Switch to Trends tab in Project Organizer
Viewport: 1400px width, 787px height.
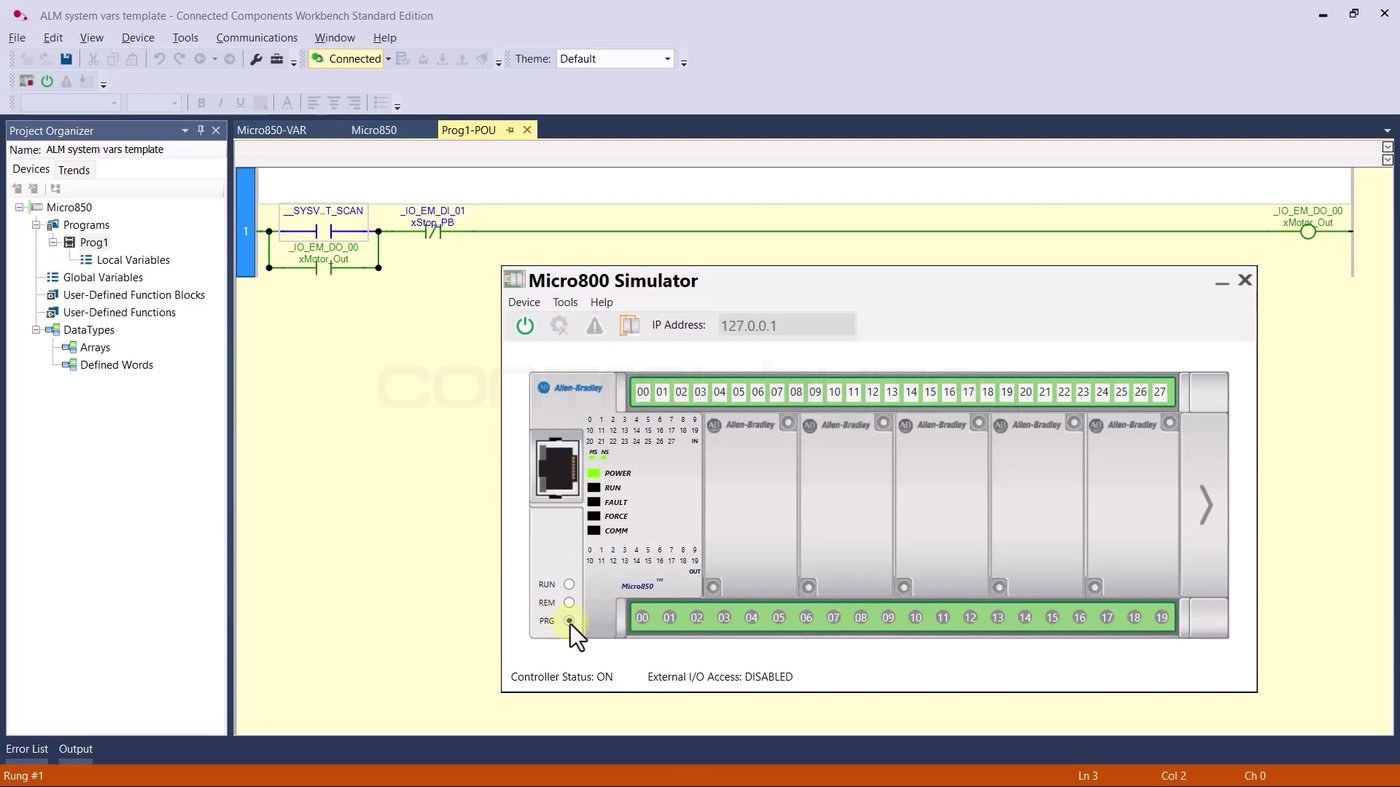coord(74,170)
